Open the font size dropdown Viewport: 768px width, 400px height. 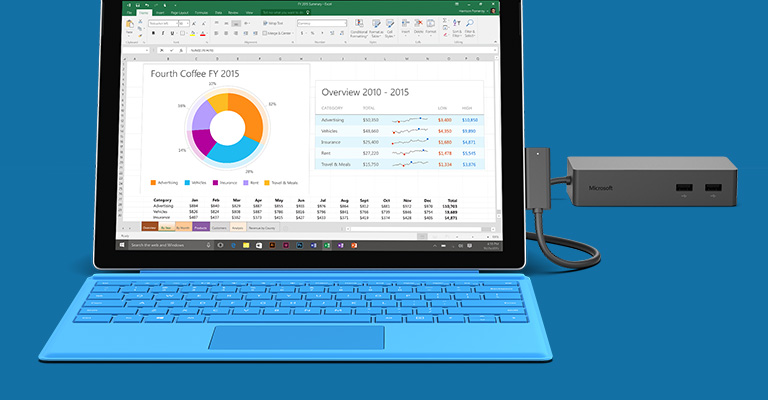(188, 24)
